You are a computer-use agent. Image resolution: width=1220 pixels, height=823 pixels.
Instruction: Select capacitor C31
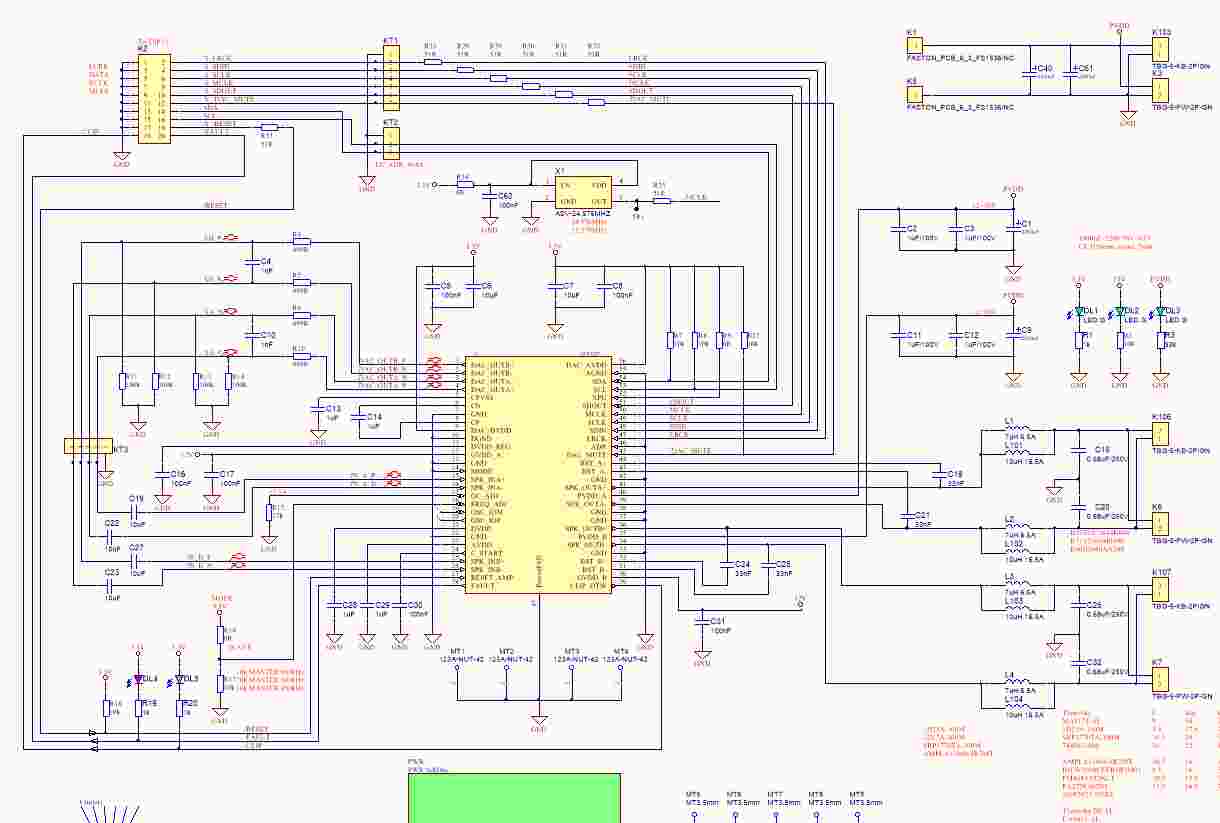click(701, 621)
